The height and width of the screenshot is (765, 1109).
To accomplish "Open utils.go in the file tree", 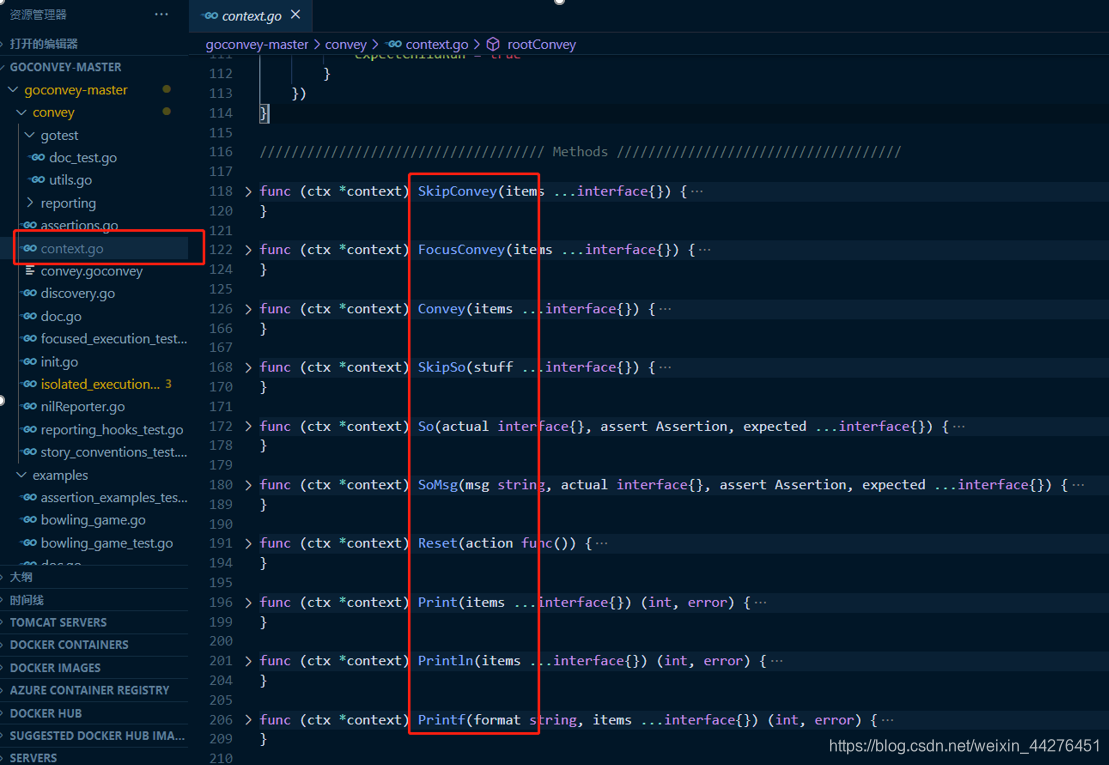I will [70, 180].
